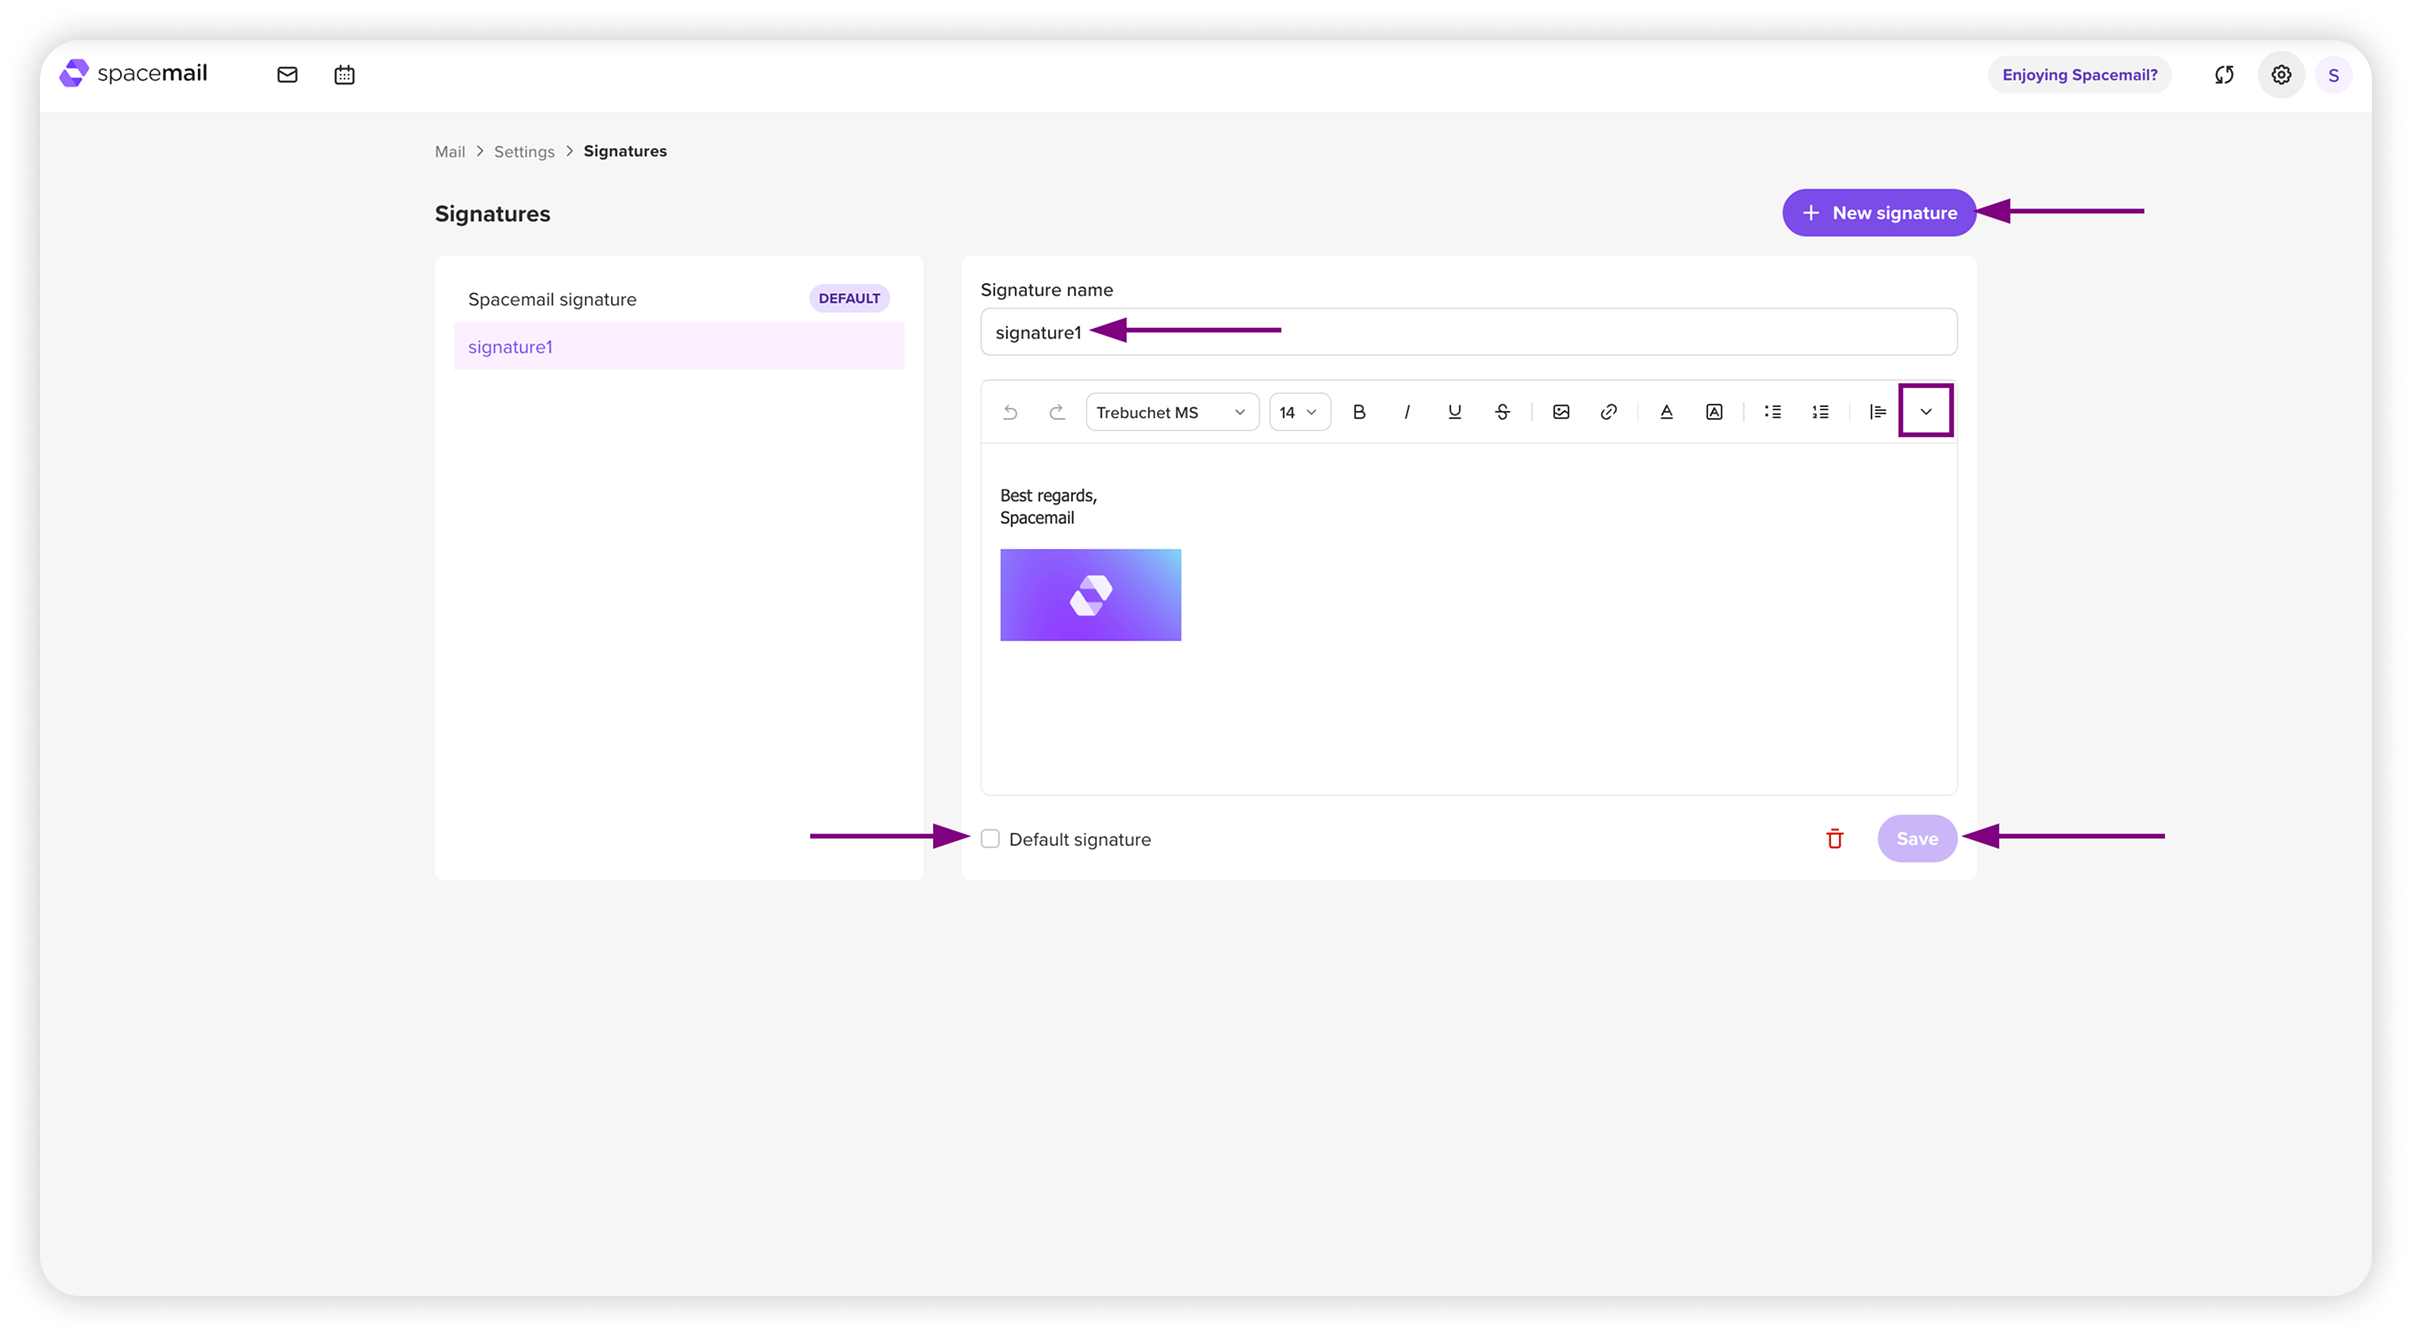The image size is (2412, 1336).
Task: Click the Bold formatting icon
Action: click(1359, 412)
